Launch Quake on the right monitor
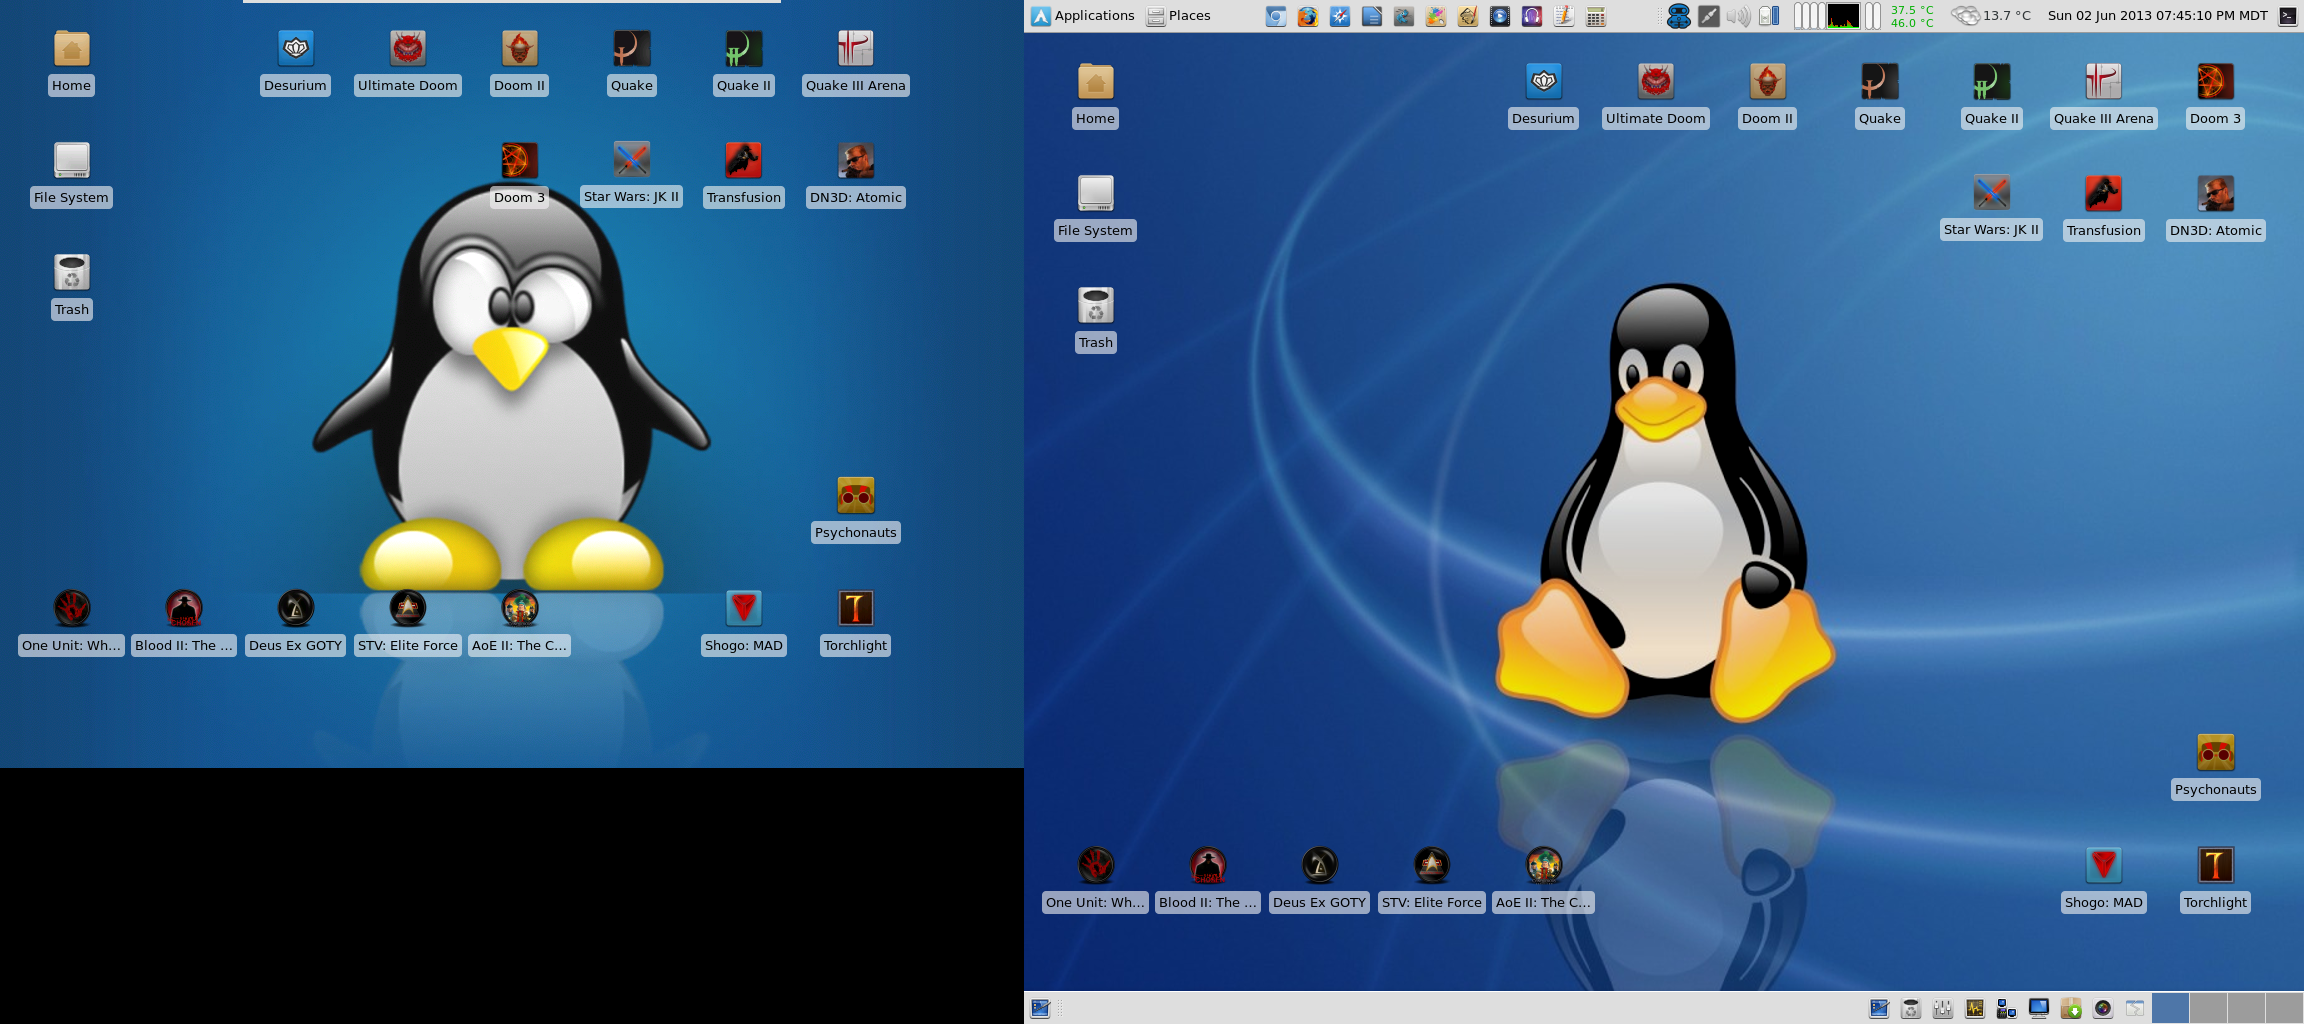The height and width of the screenshot is (1024, 2304). tap(1880, 96)
